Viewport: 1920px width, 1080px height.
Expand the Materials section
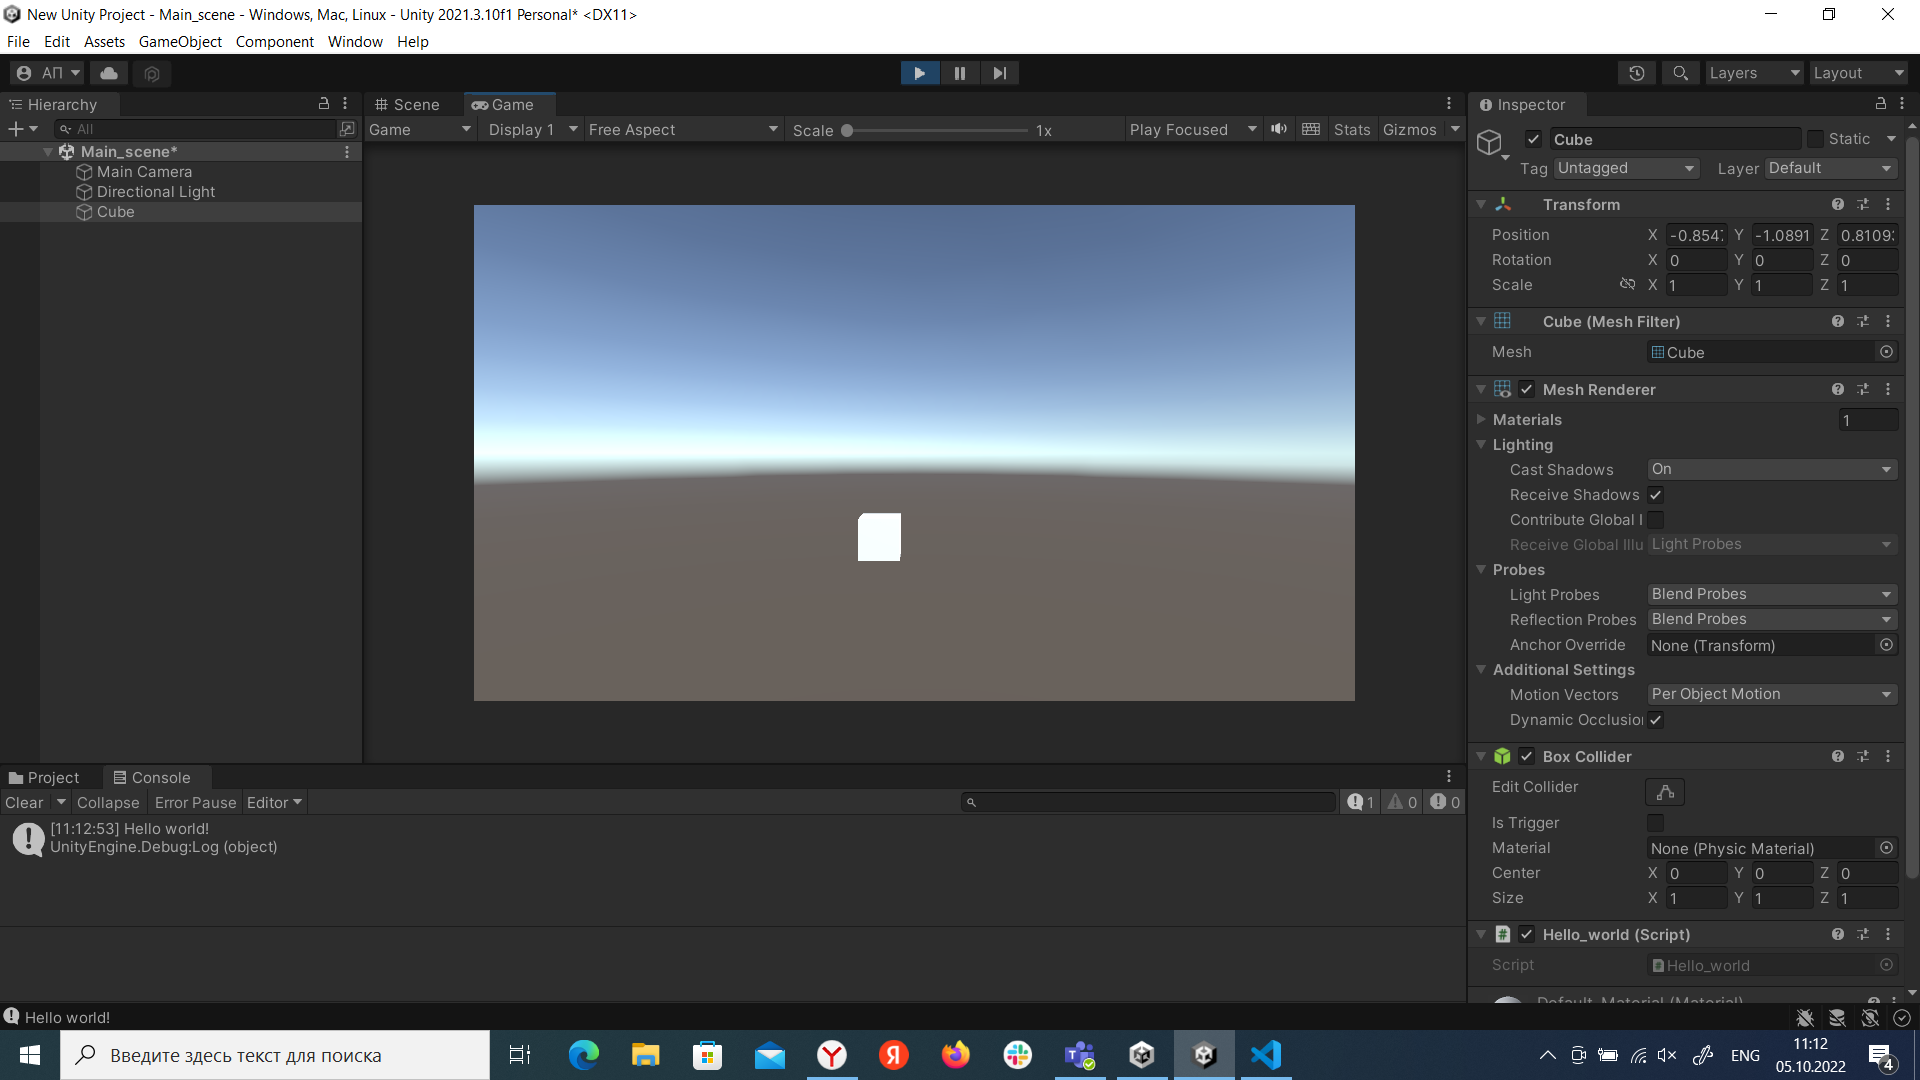point(1481,420)
